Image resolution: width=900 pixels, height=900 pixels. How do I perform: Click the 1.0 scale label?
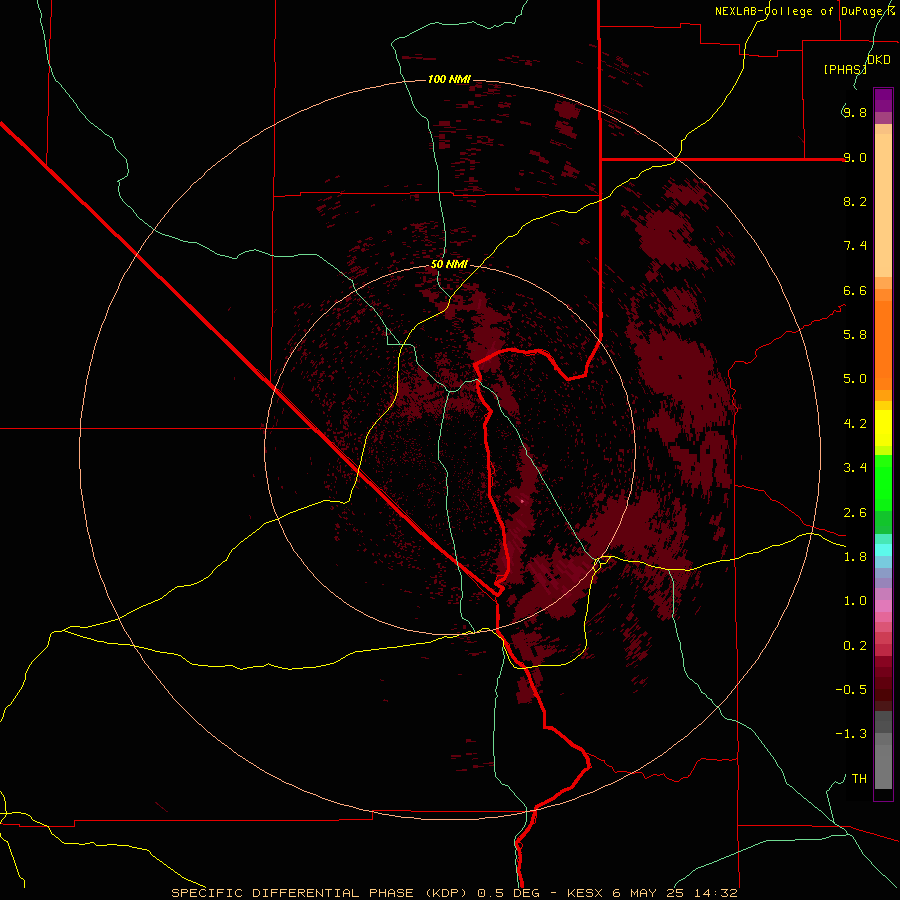pos(855,601)
